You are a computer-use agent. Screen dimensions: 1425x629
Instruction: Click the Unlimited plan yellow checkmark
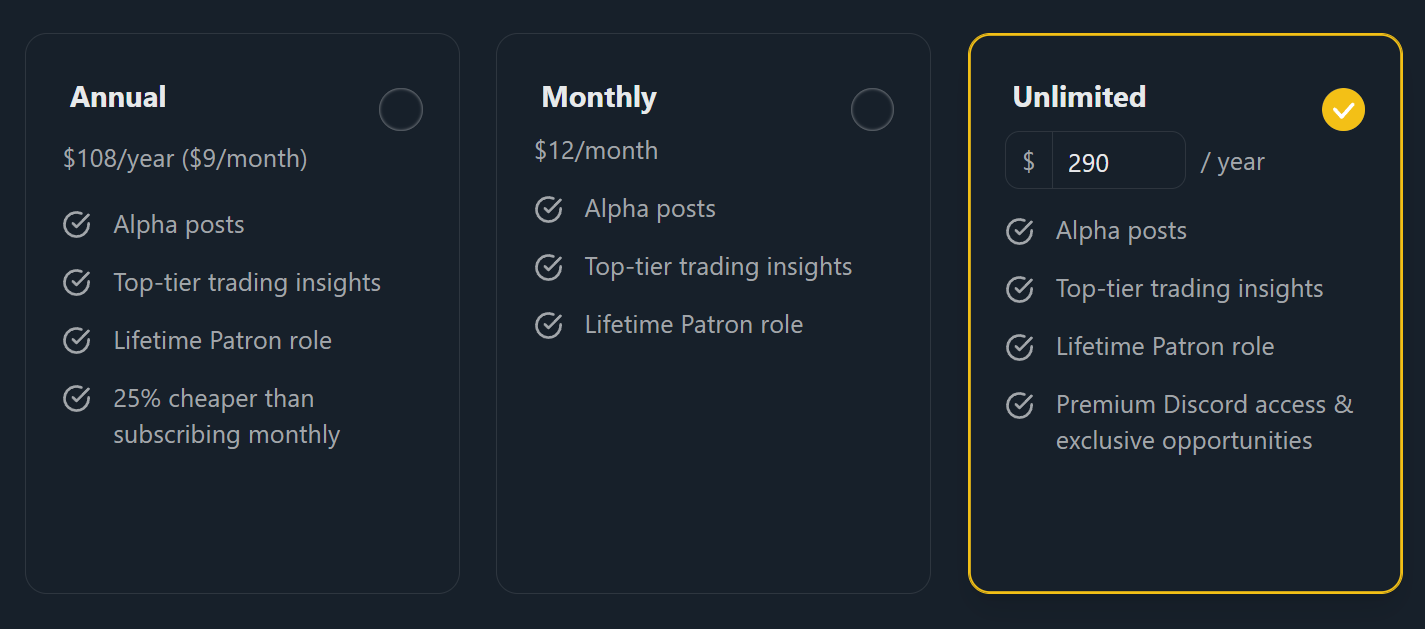coord(1343,110)
